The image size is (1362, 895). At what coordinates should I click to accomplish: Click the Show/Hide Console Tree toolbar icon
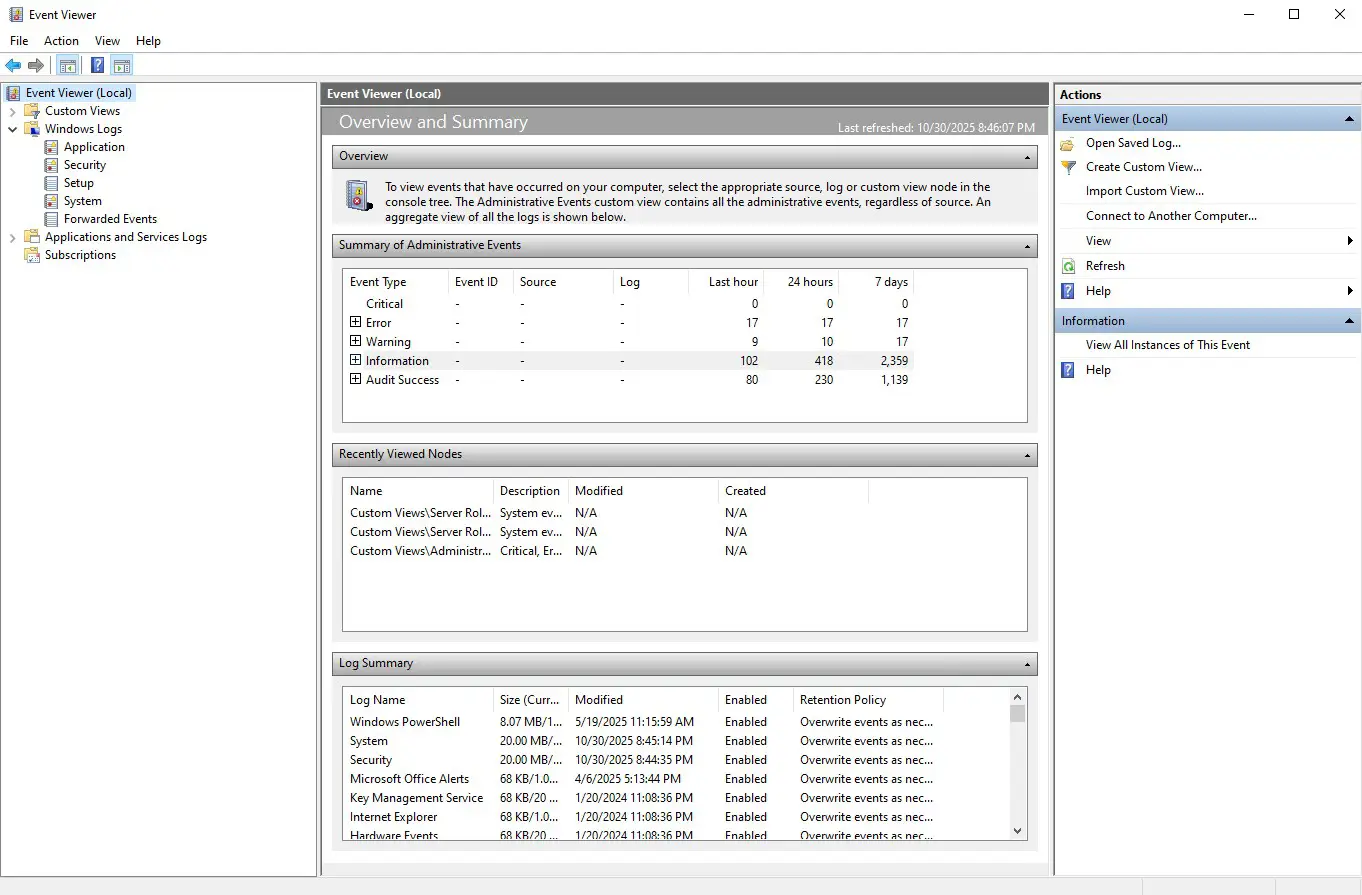pos(68,66)
